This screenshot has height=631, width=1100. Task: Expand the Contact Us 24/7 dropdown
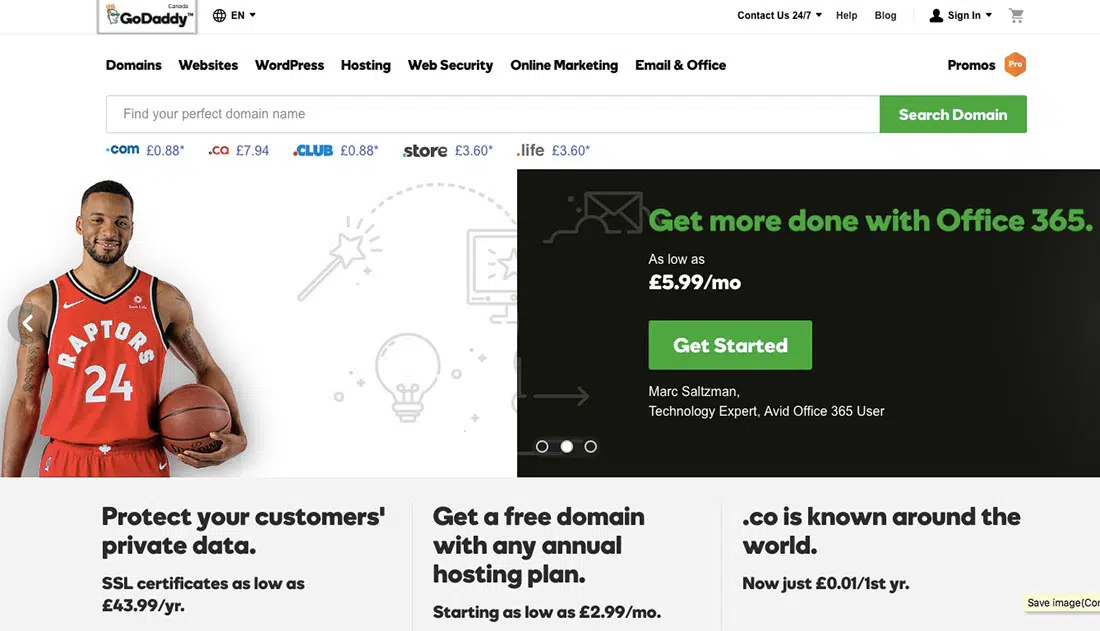point(819,15)
